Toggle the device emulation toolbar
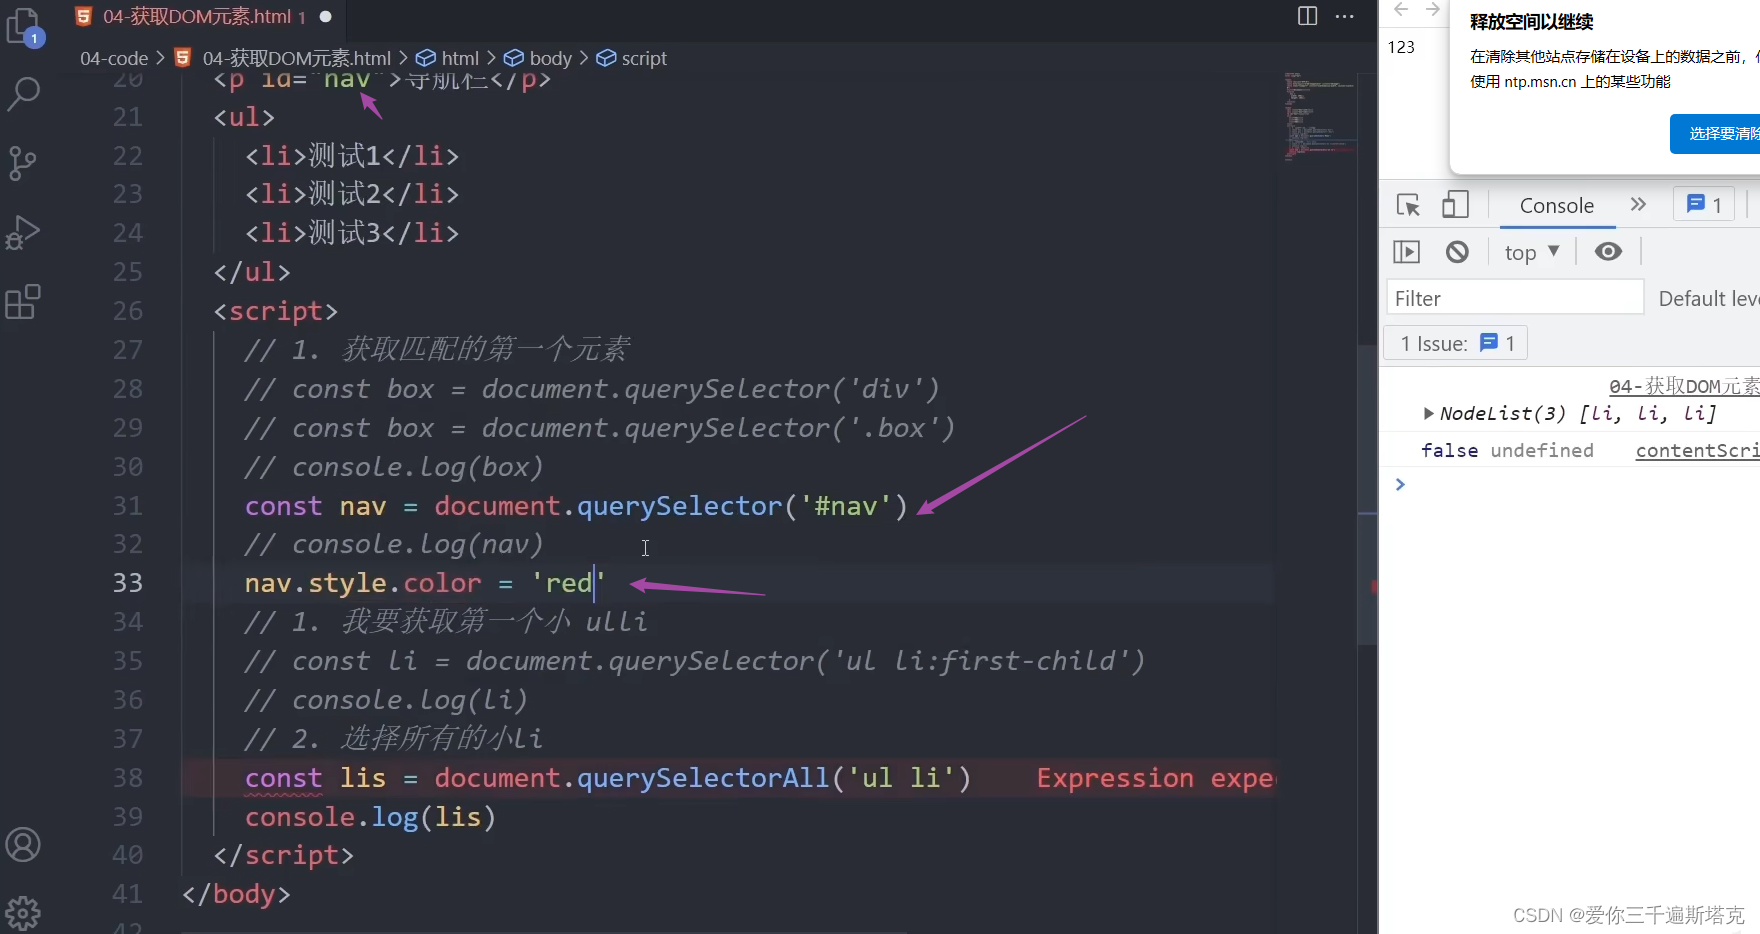The height and width of the screenshot is (934, 1760). point(1456,204)
